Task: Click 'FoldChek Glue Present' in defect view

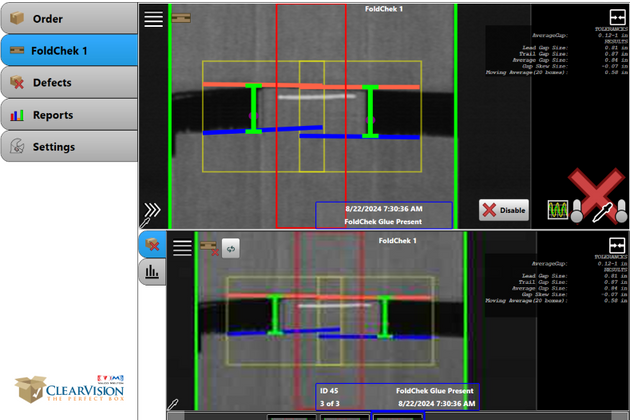Action: pyautogui.click(x=435, y=390)
